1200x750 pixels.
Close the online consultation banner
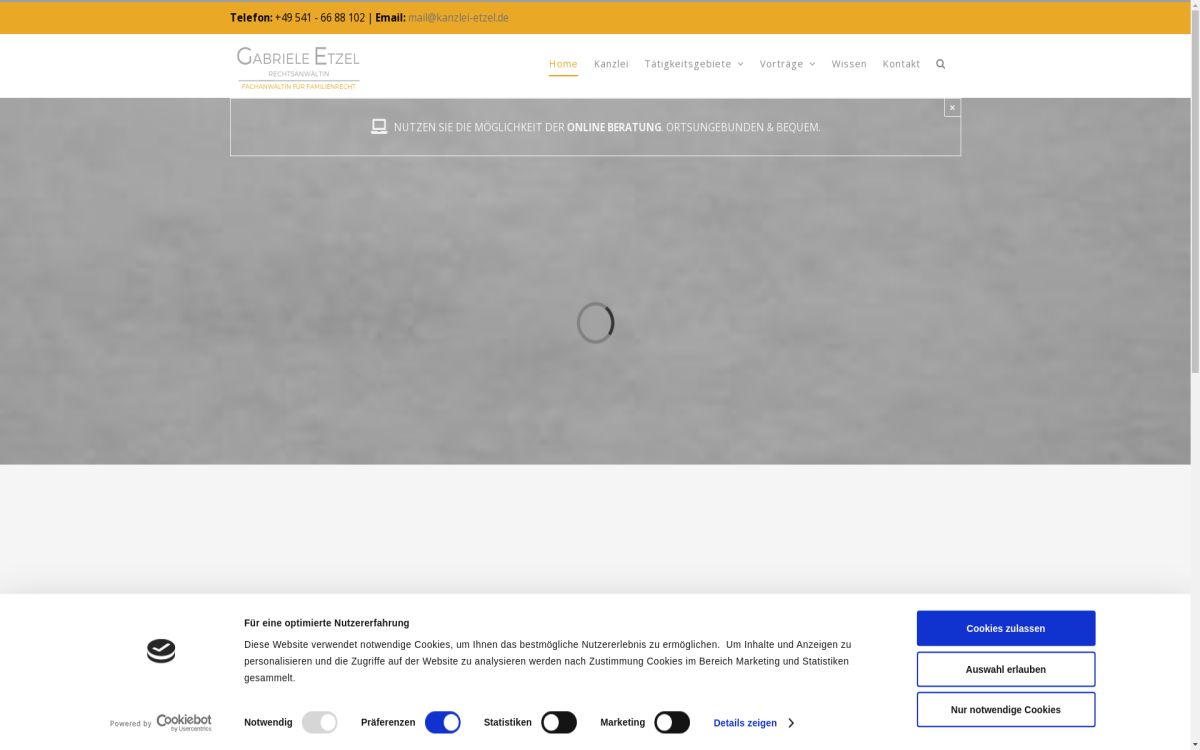952,107
